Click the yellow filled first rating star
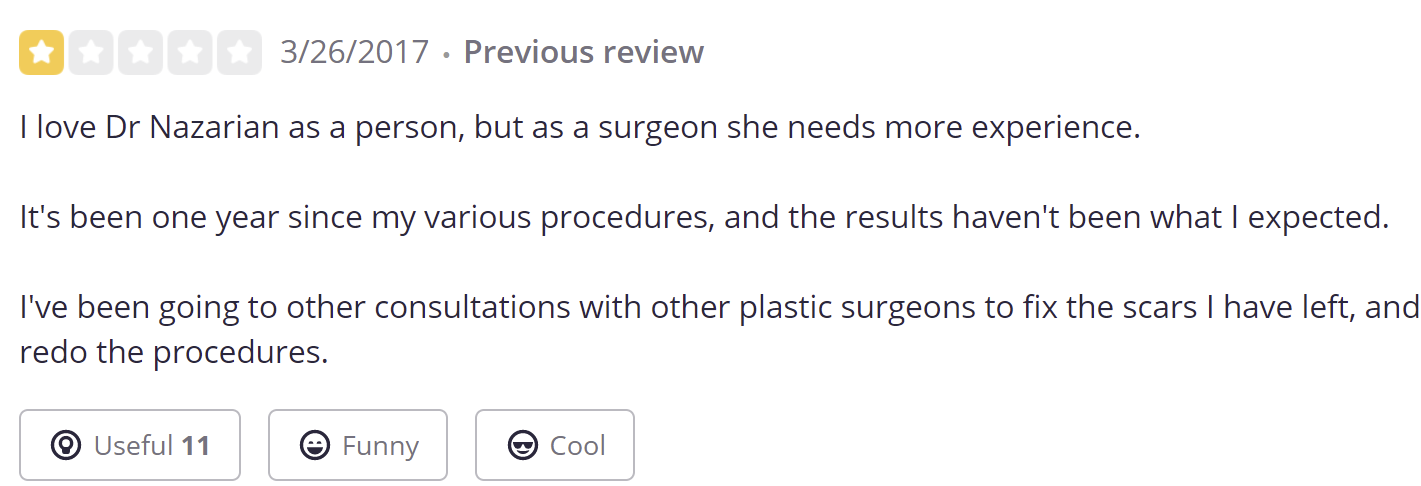 42,52
